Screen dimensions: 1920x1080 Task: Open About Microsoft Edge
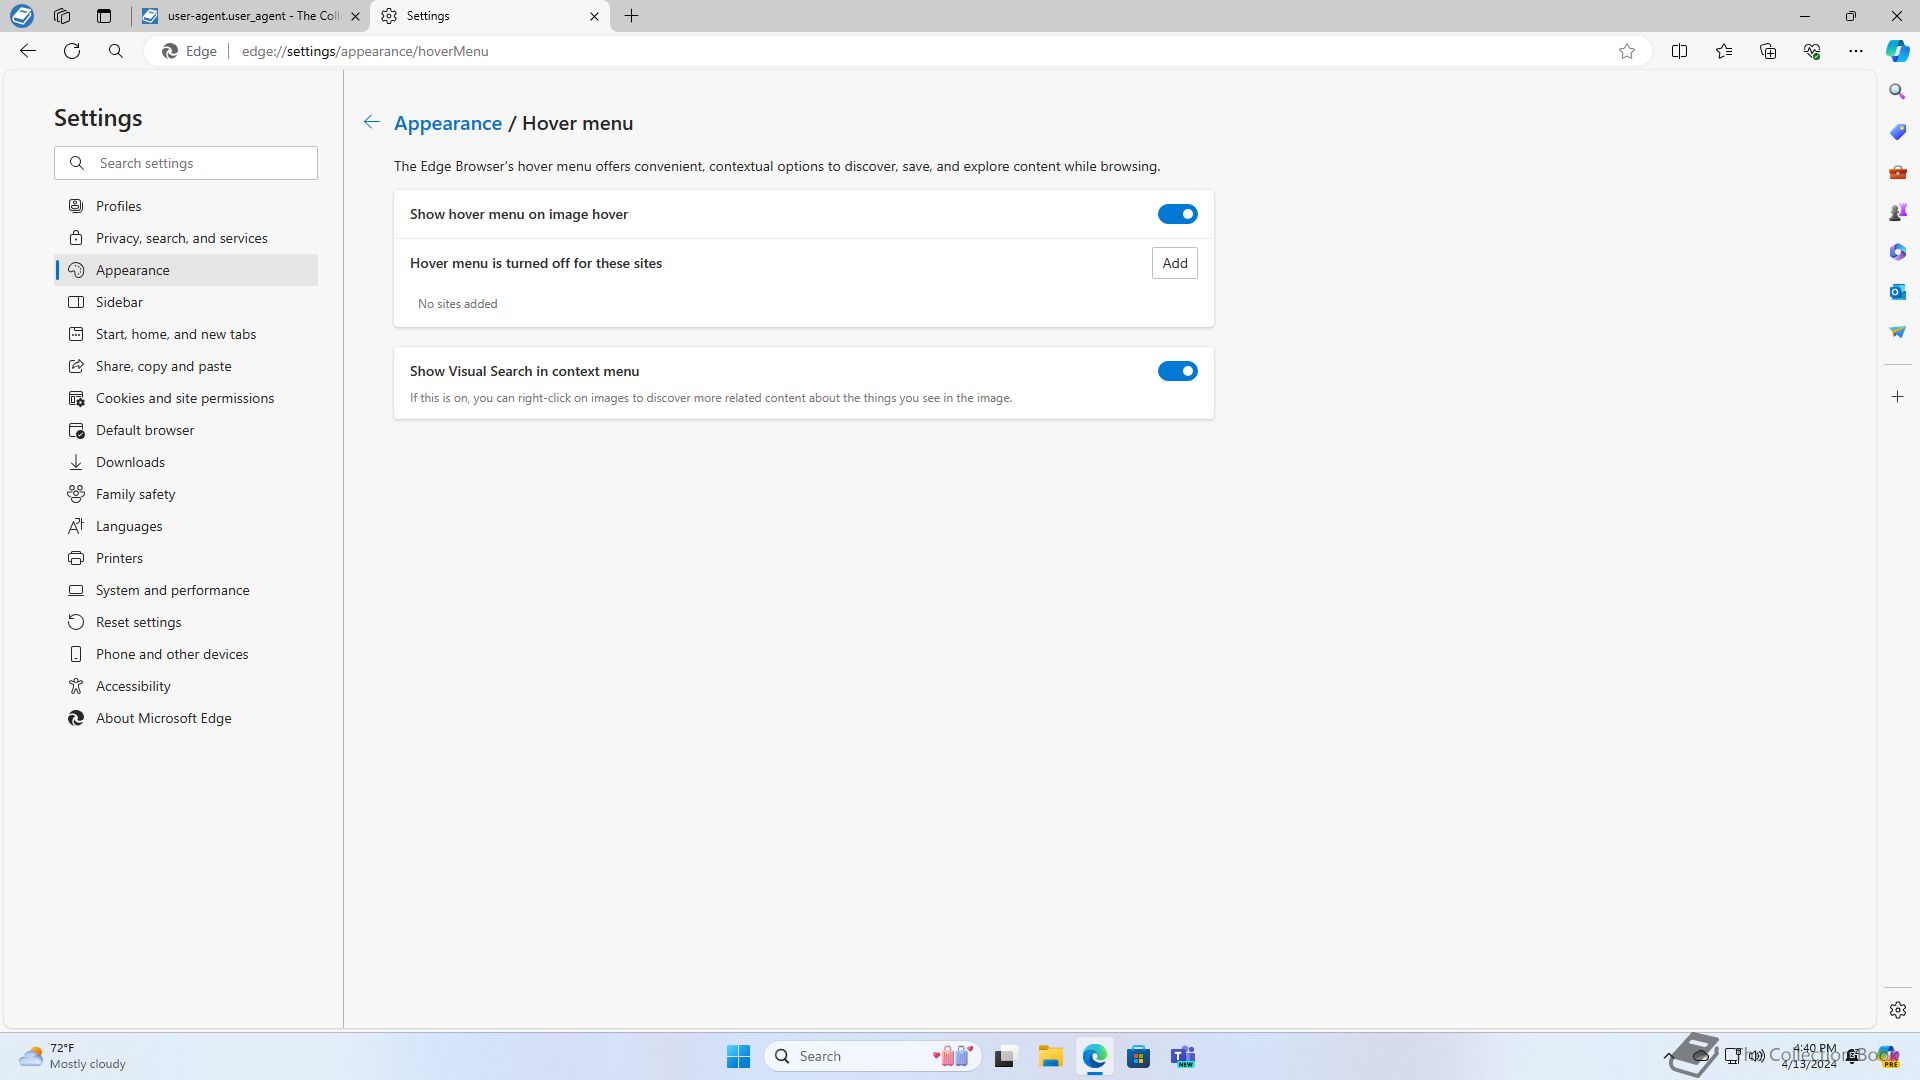(186, 718)
